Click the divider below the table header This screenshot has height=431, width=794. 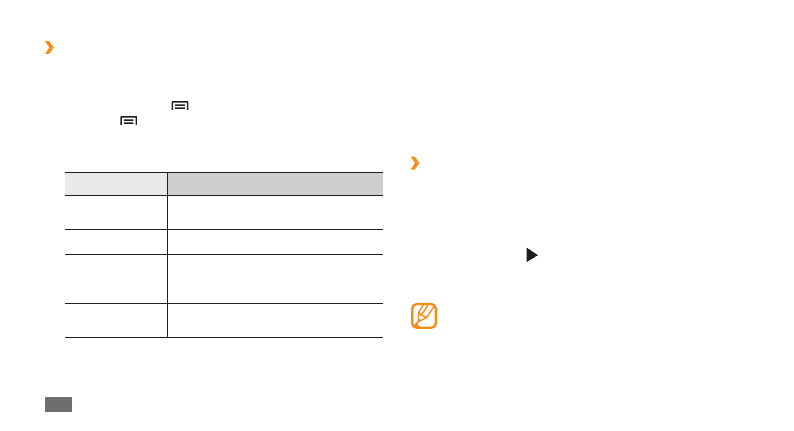coord(224,195)
